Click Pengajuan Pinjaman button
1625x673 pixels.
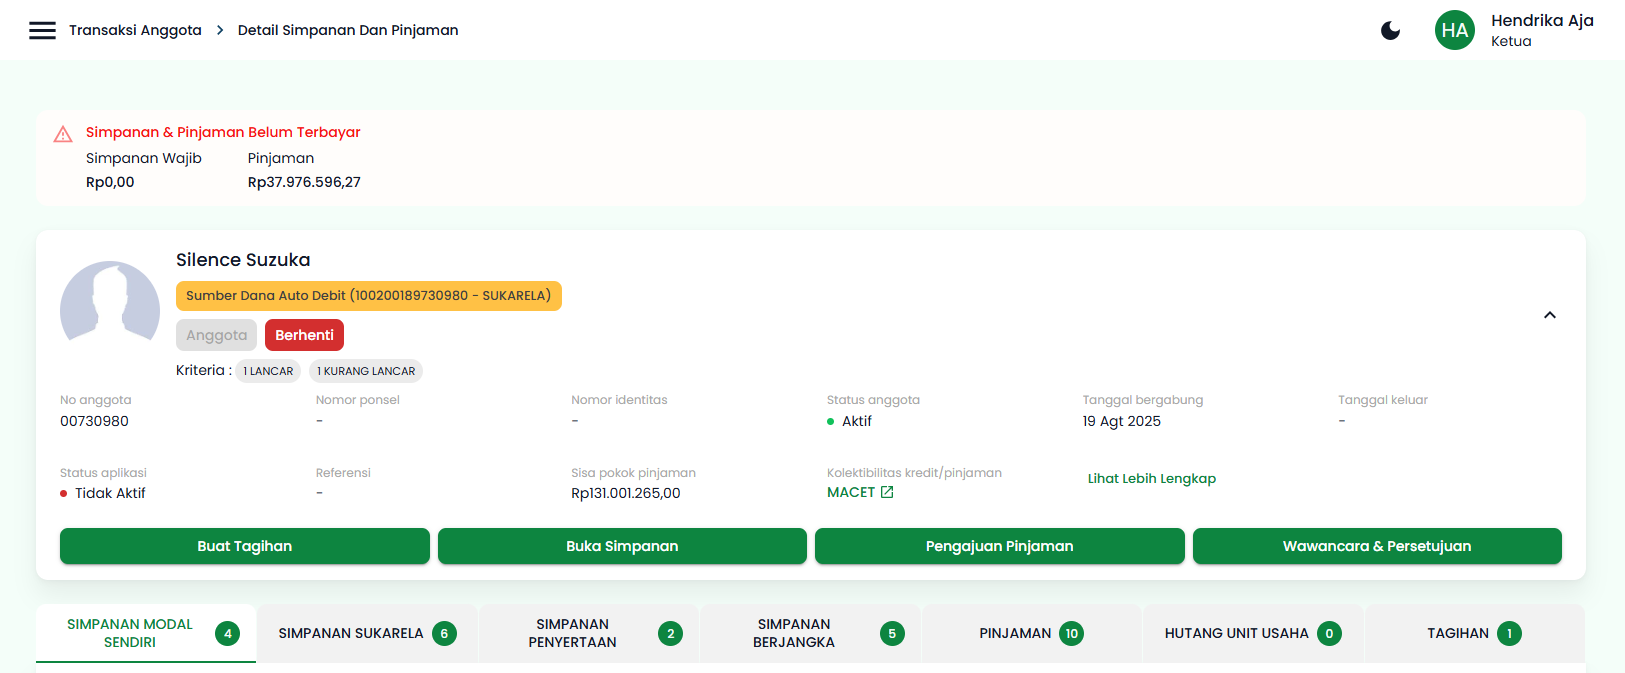[999, 546]
